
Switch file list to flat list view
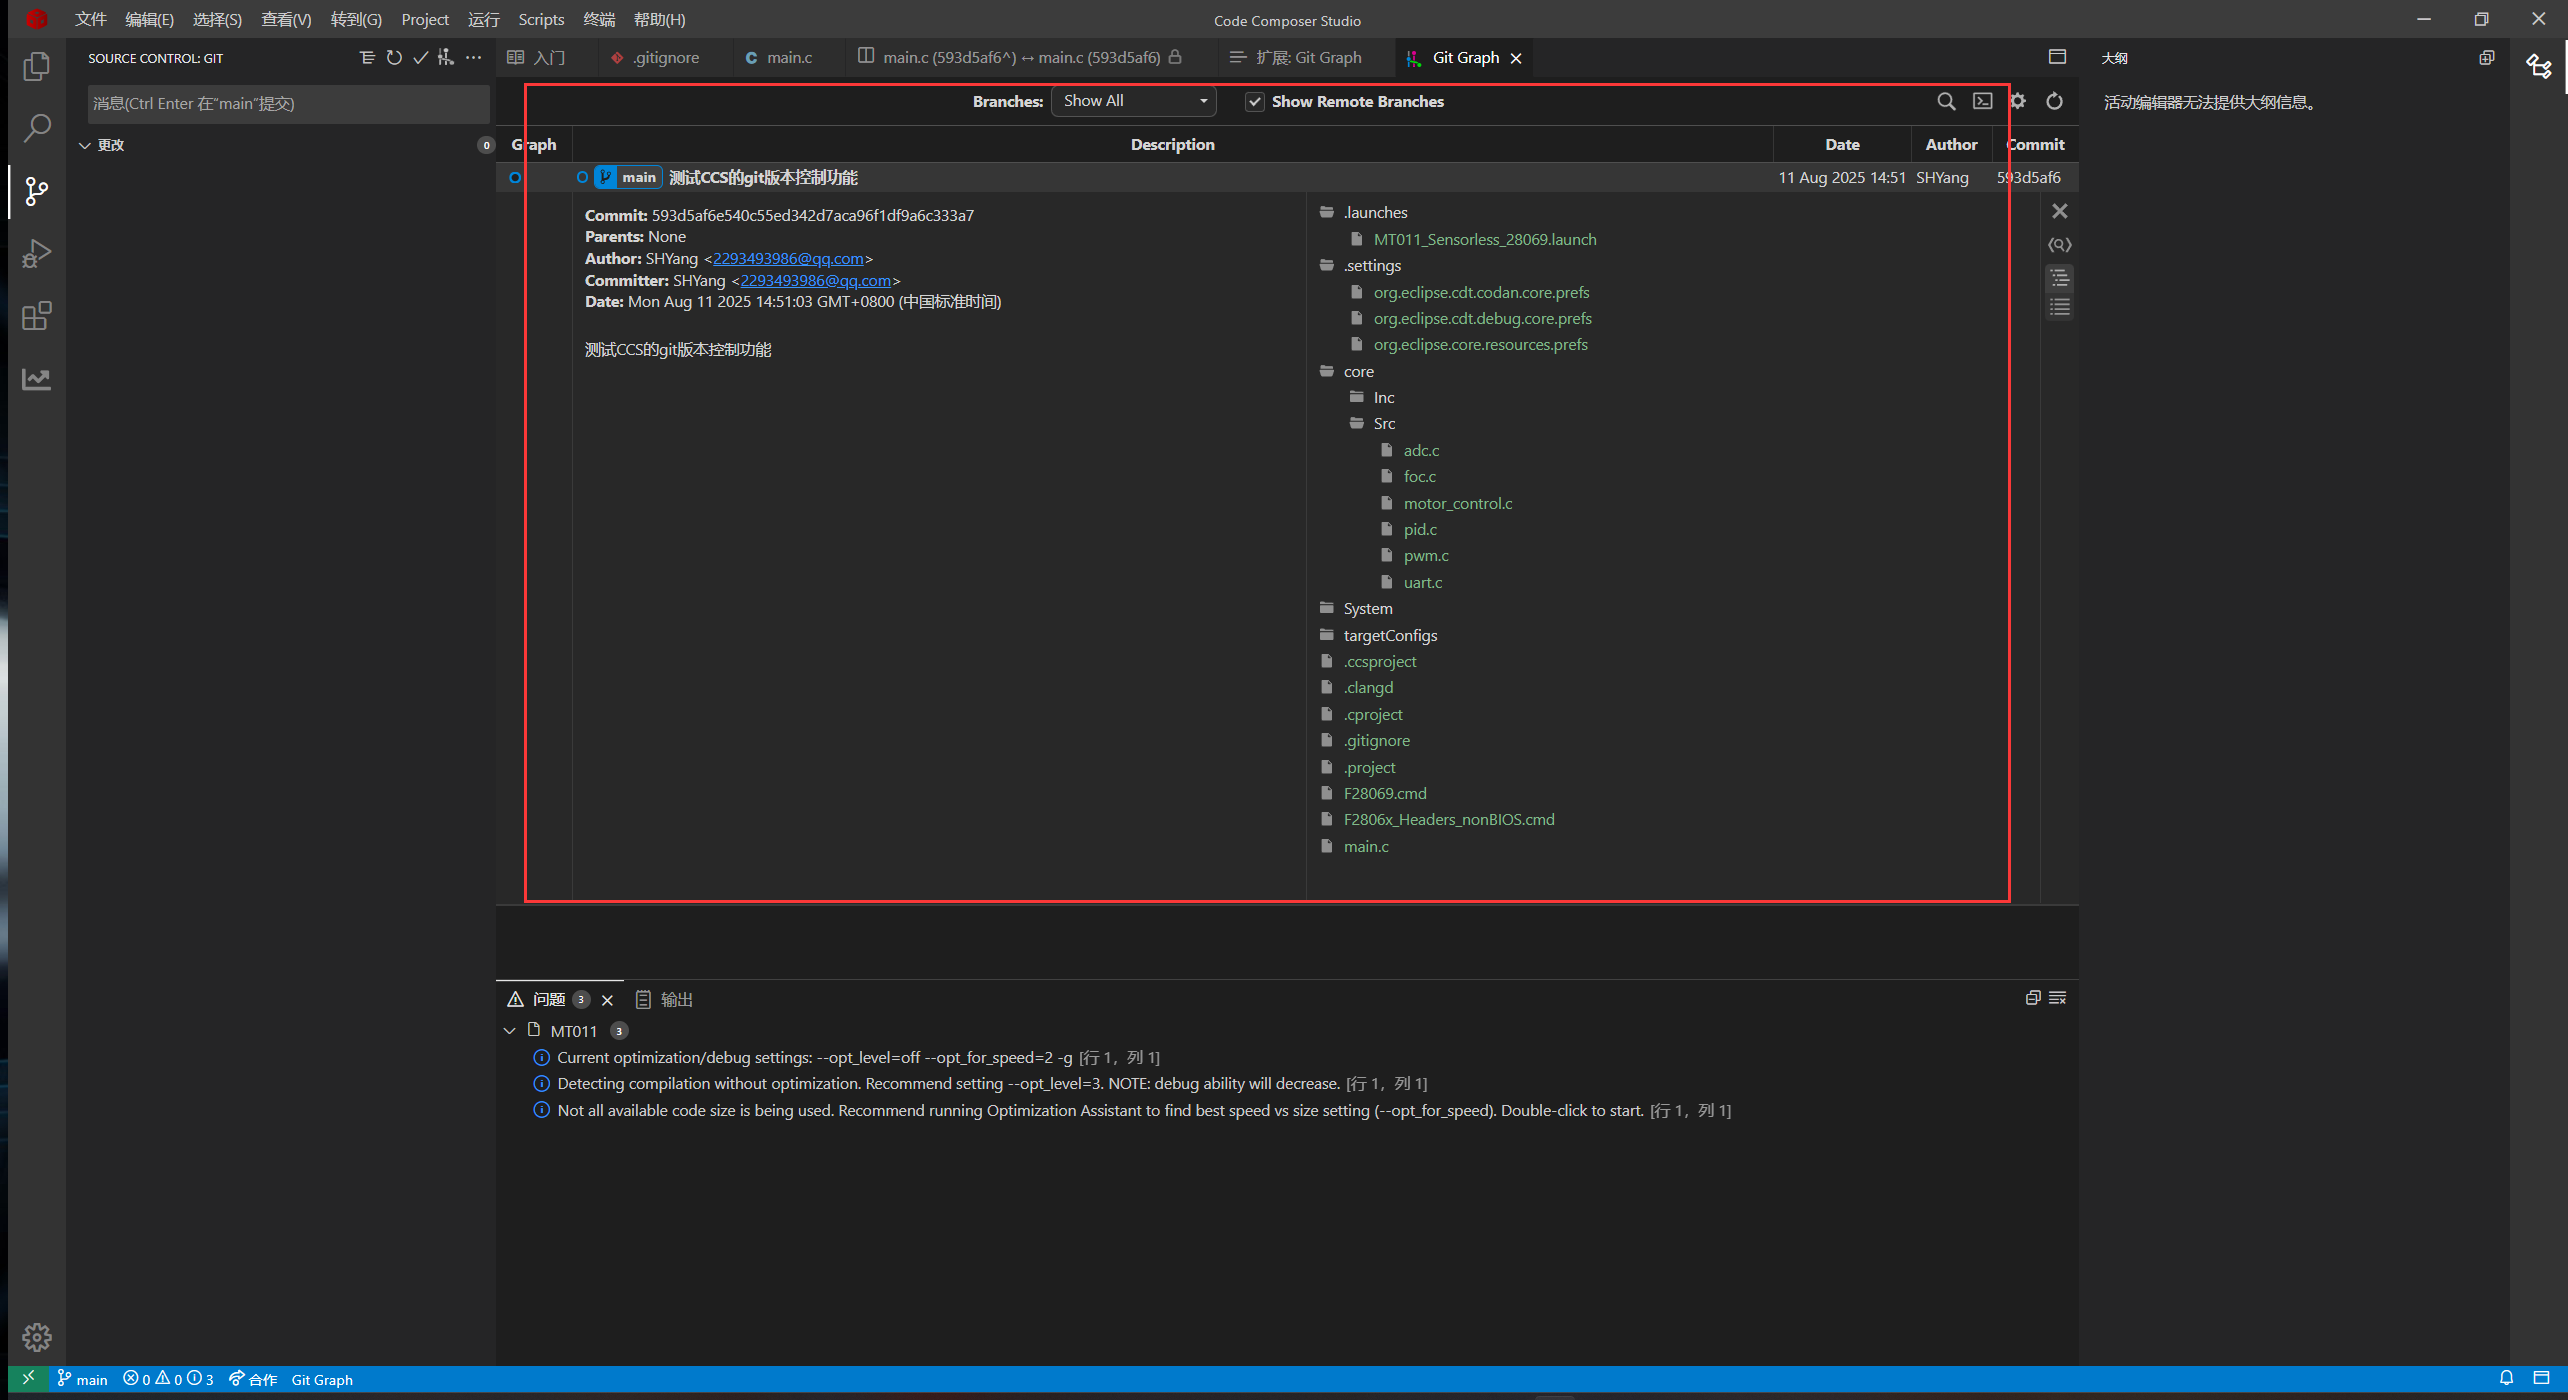(2059, 307)
